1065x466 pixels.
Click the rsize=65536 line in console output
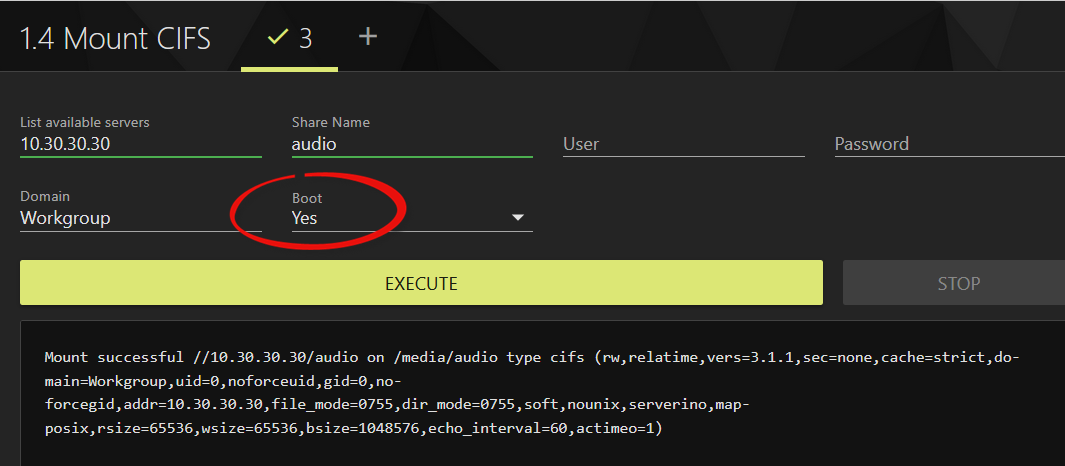[355, 428]
